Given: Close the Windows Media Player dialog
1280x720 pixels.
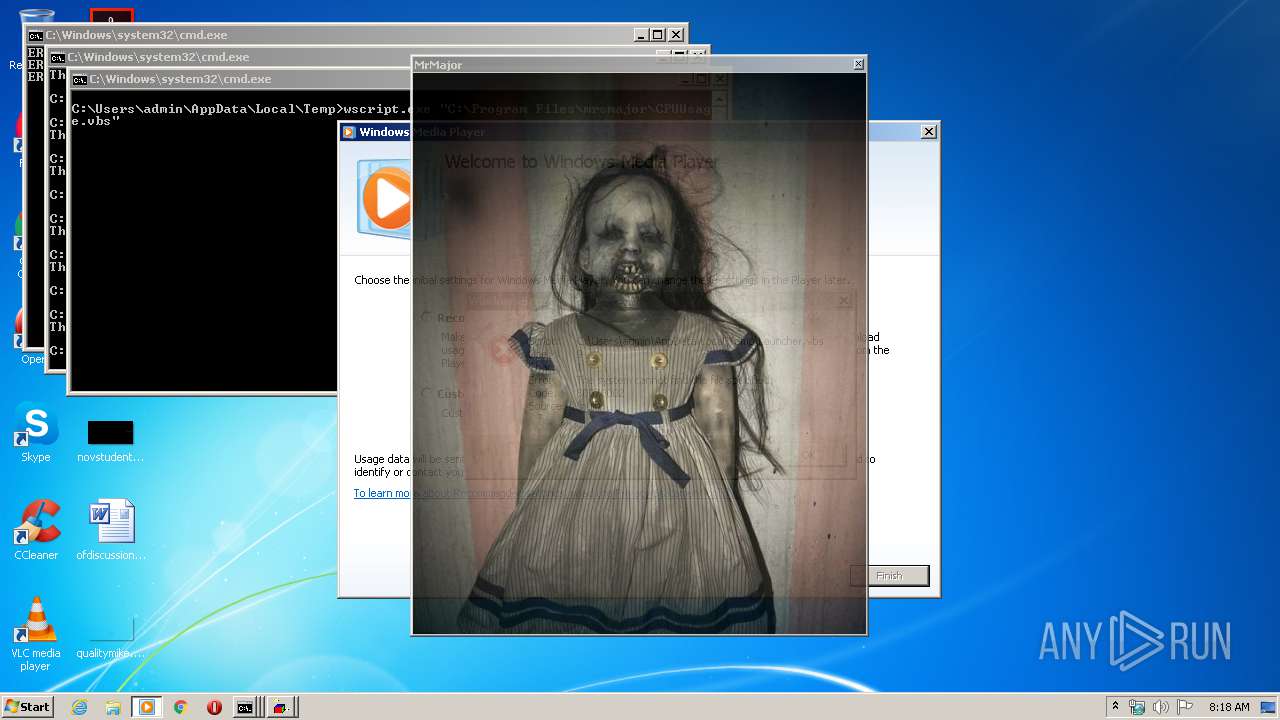Looking at the screenshot, I should coord(928,131).
